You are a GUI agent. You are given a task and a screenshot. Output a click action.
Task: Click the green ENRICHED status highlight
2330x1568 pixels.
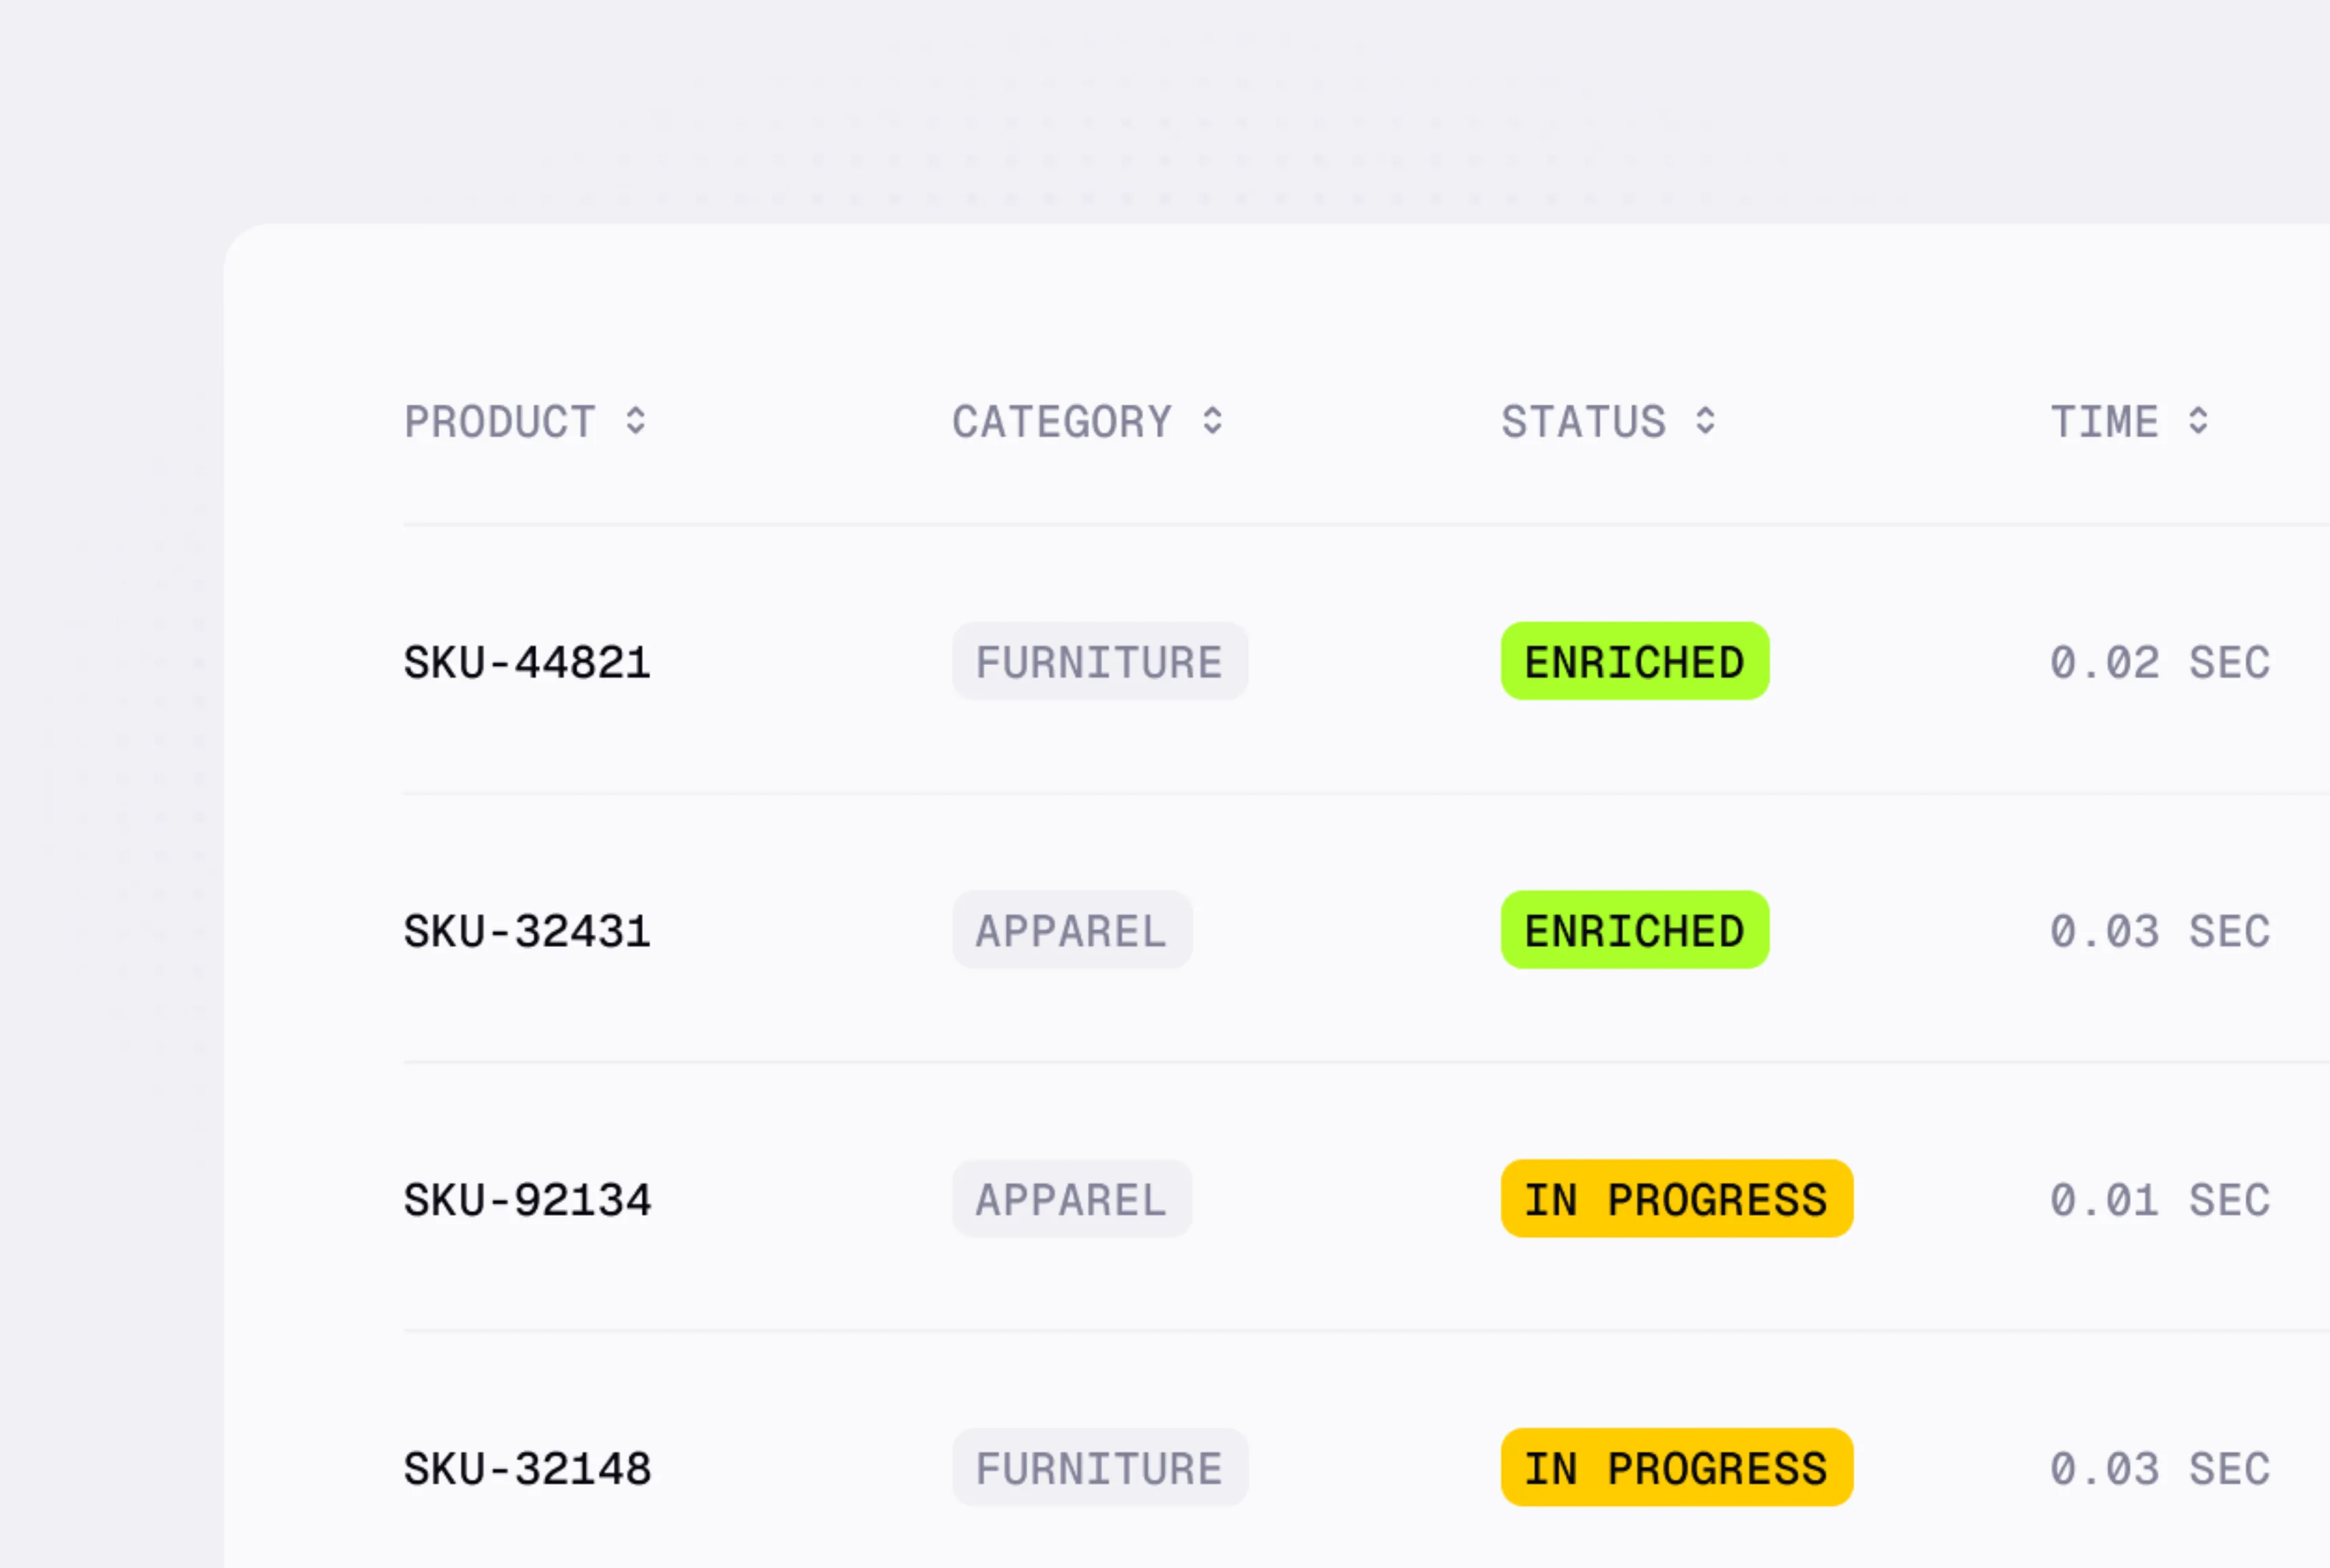click(x=1634, y=660)
